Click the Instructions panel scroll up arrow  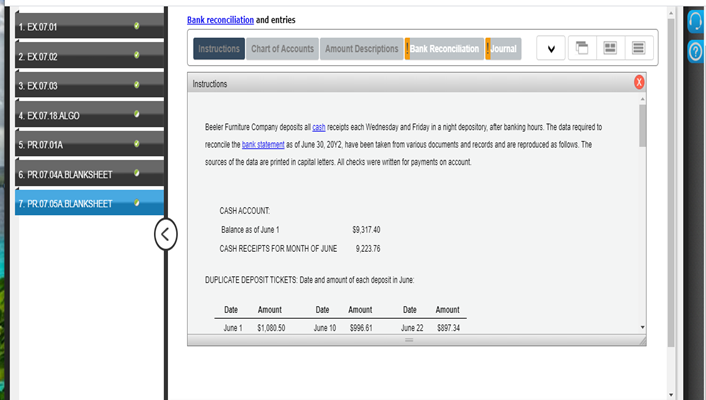[643, 99]
